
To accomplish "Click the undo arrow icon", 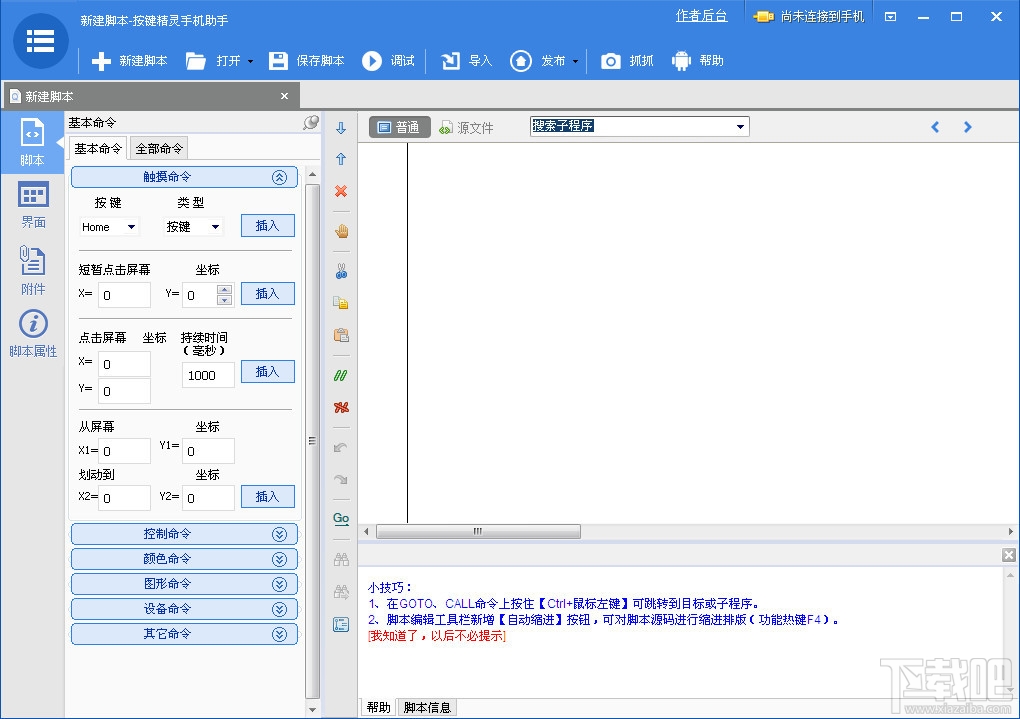I will pos(340,448).
